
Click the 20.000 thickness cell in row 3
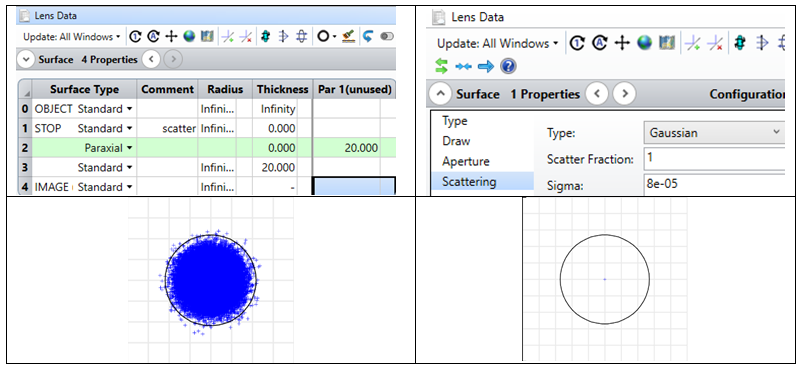(x=275, y=167)
